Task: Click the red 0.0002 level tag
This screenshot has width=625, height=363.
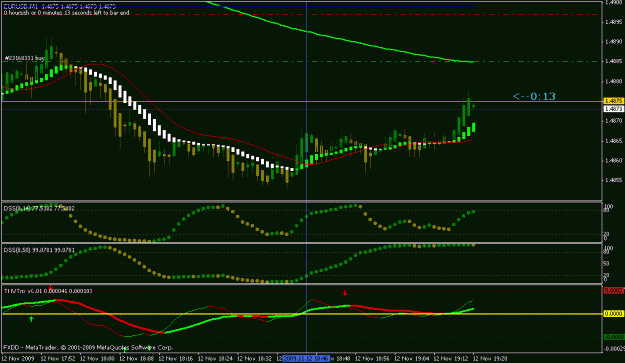Action: pyautogui.click(x=614, y=291)
